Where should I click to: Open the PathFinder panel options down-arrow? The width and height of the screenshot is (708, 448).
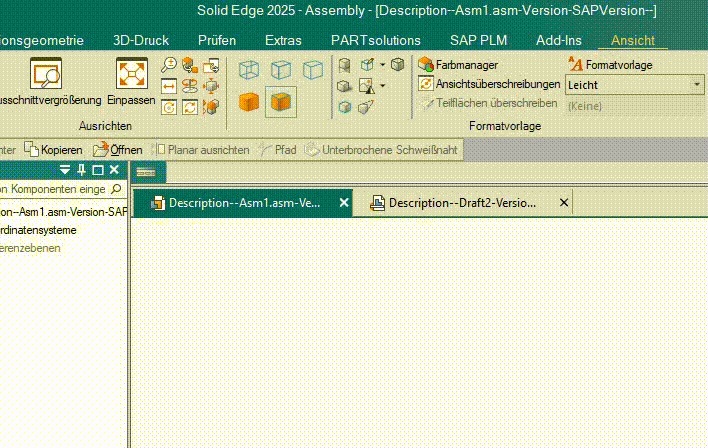click(65, 170)
